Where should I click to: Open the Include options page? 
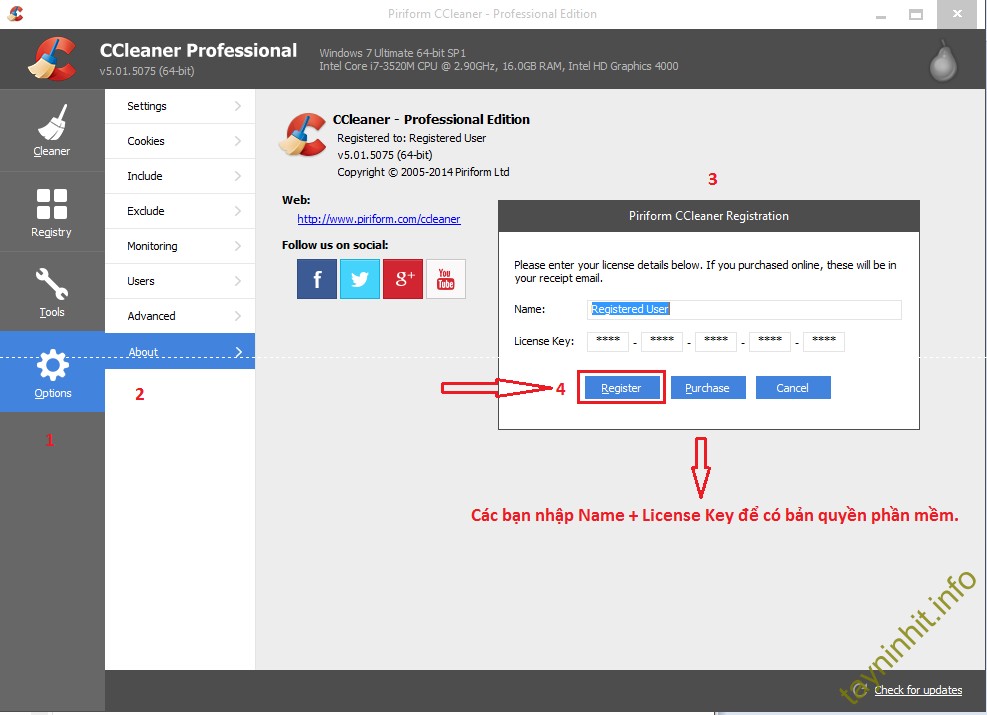pos(145,176)
